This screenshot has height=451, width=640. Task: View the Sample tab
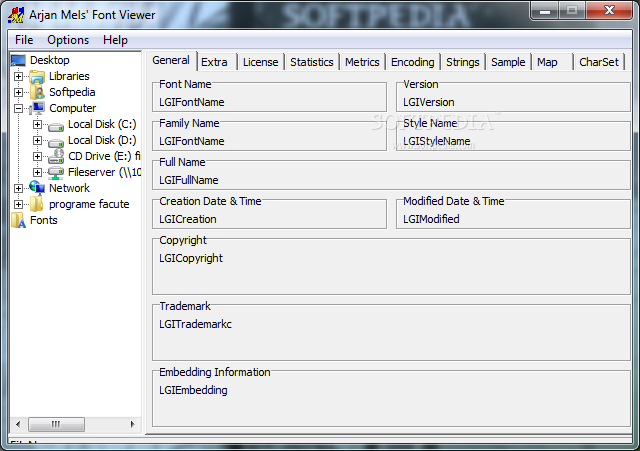pyautogui.click(x=508, y=62)
